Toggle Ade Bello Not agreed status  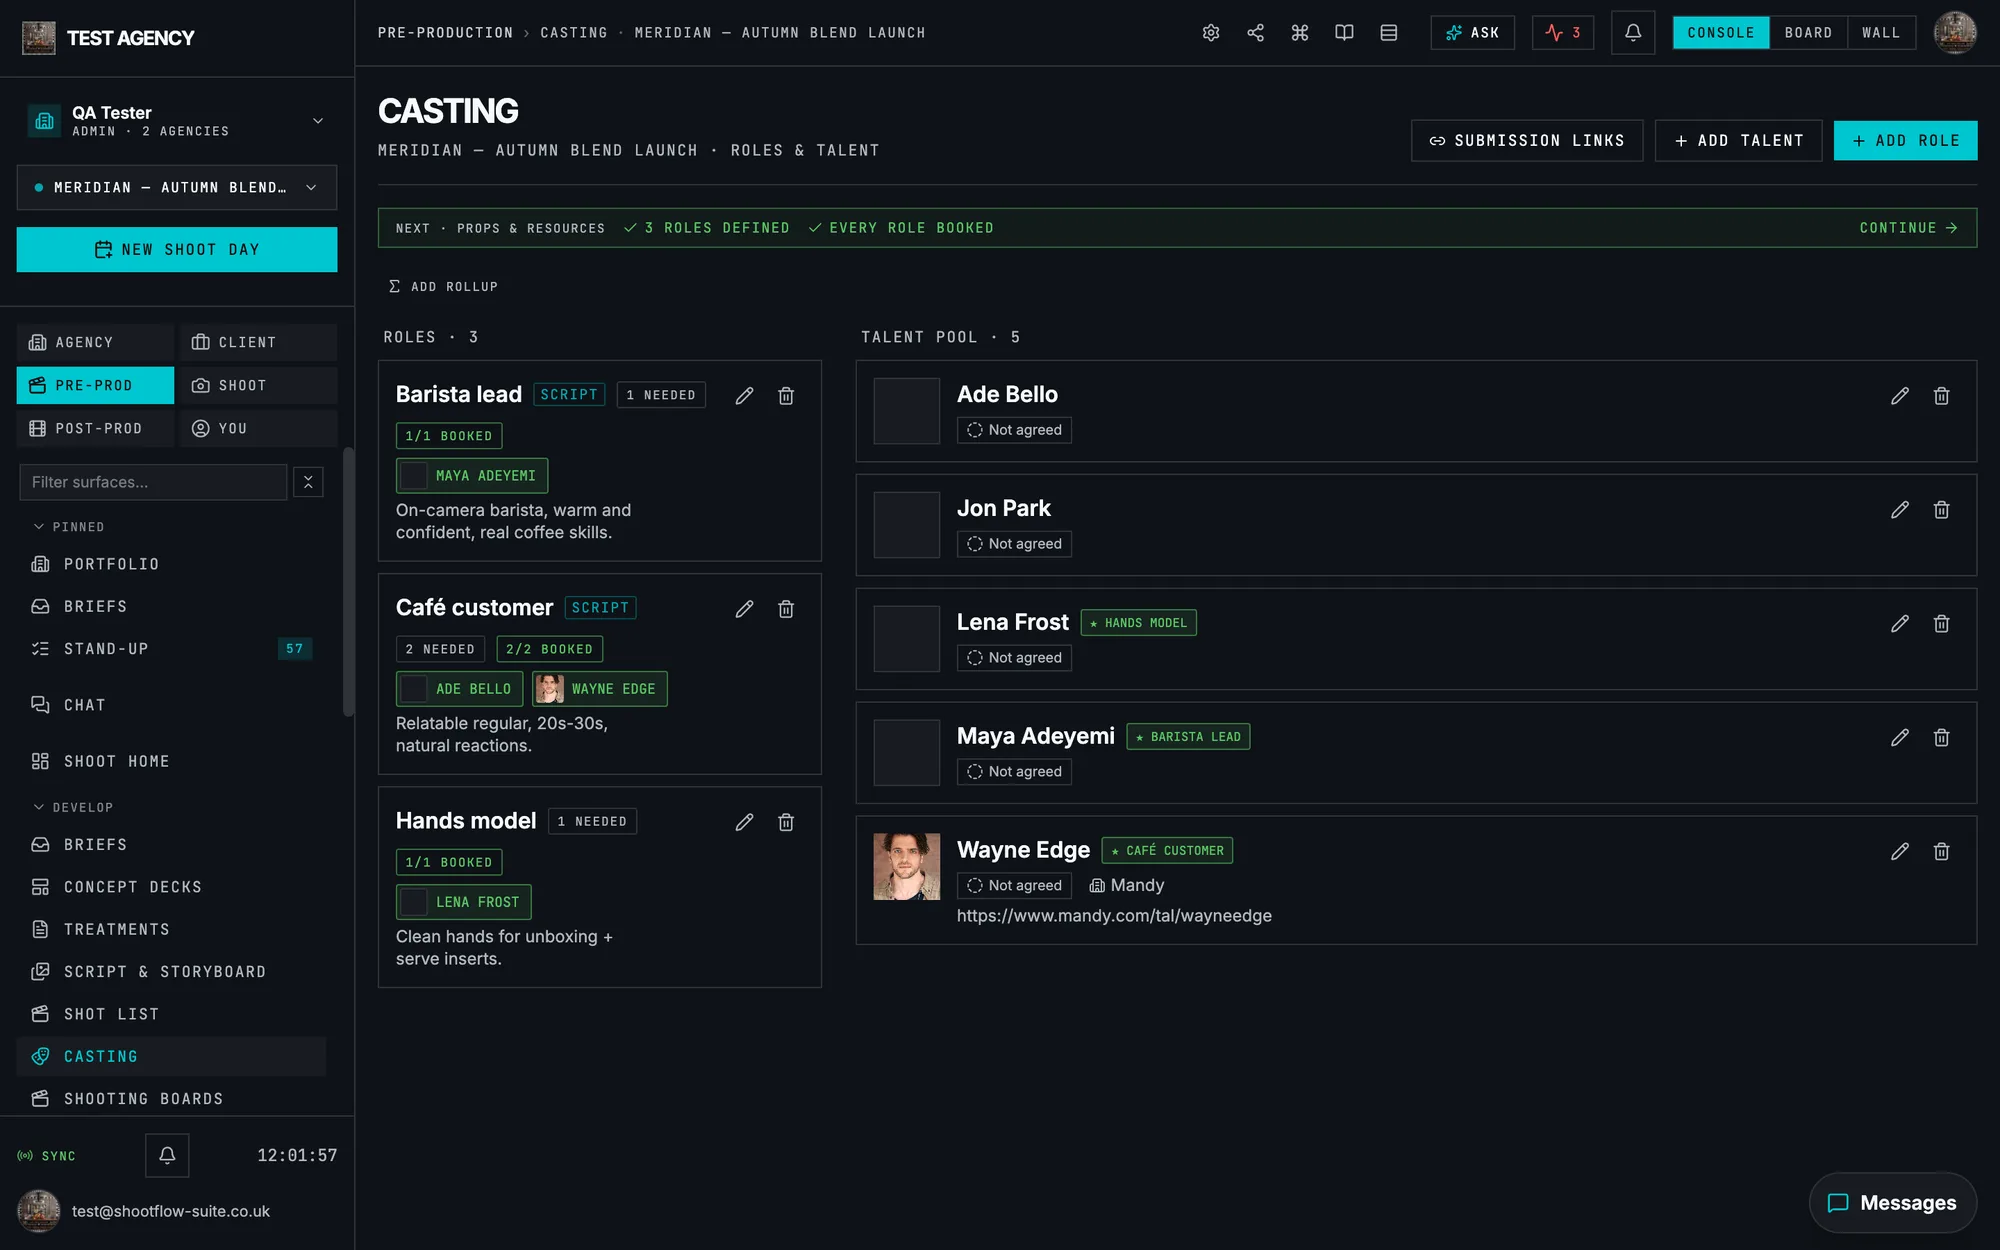[1014, 430]
